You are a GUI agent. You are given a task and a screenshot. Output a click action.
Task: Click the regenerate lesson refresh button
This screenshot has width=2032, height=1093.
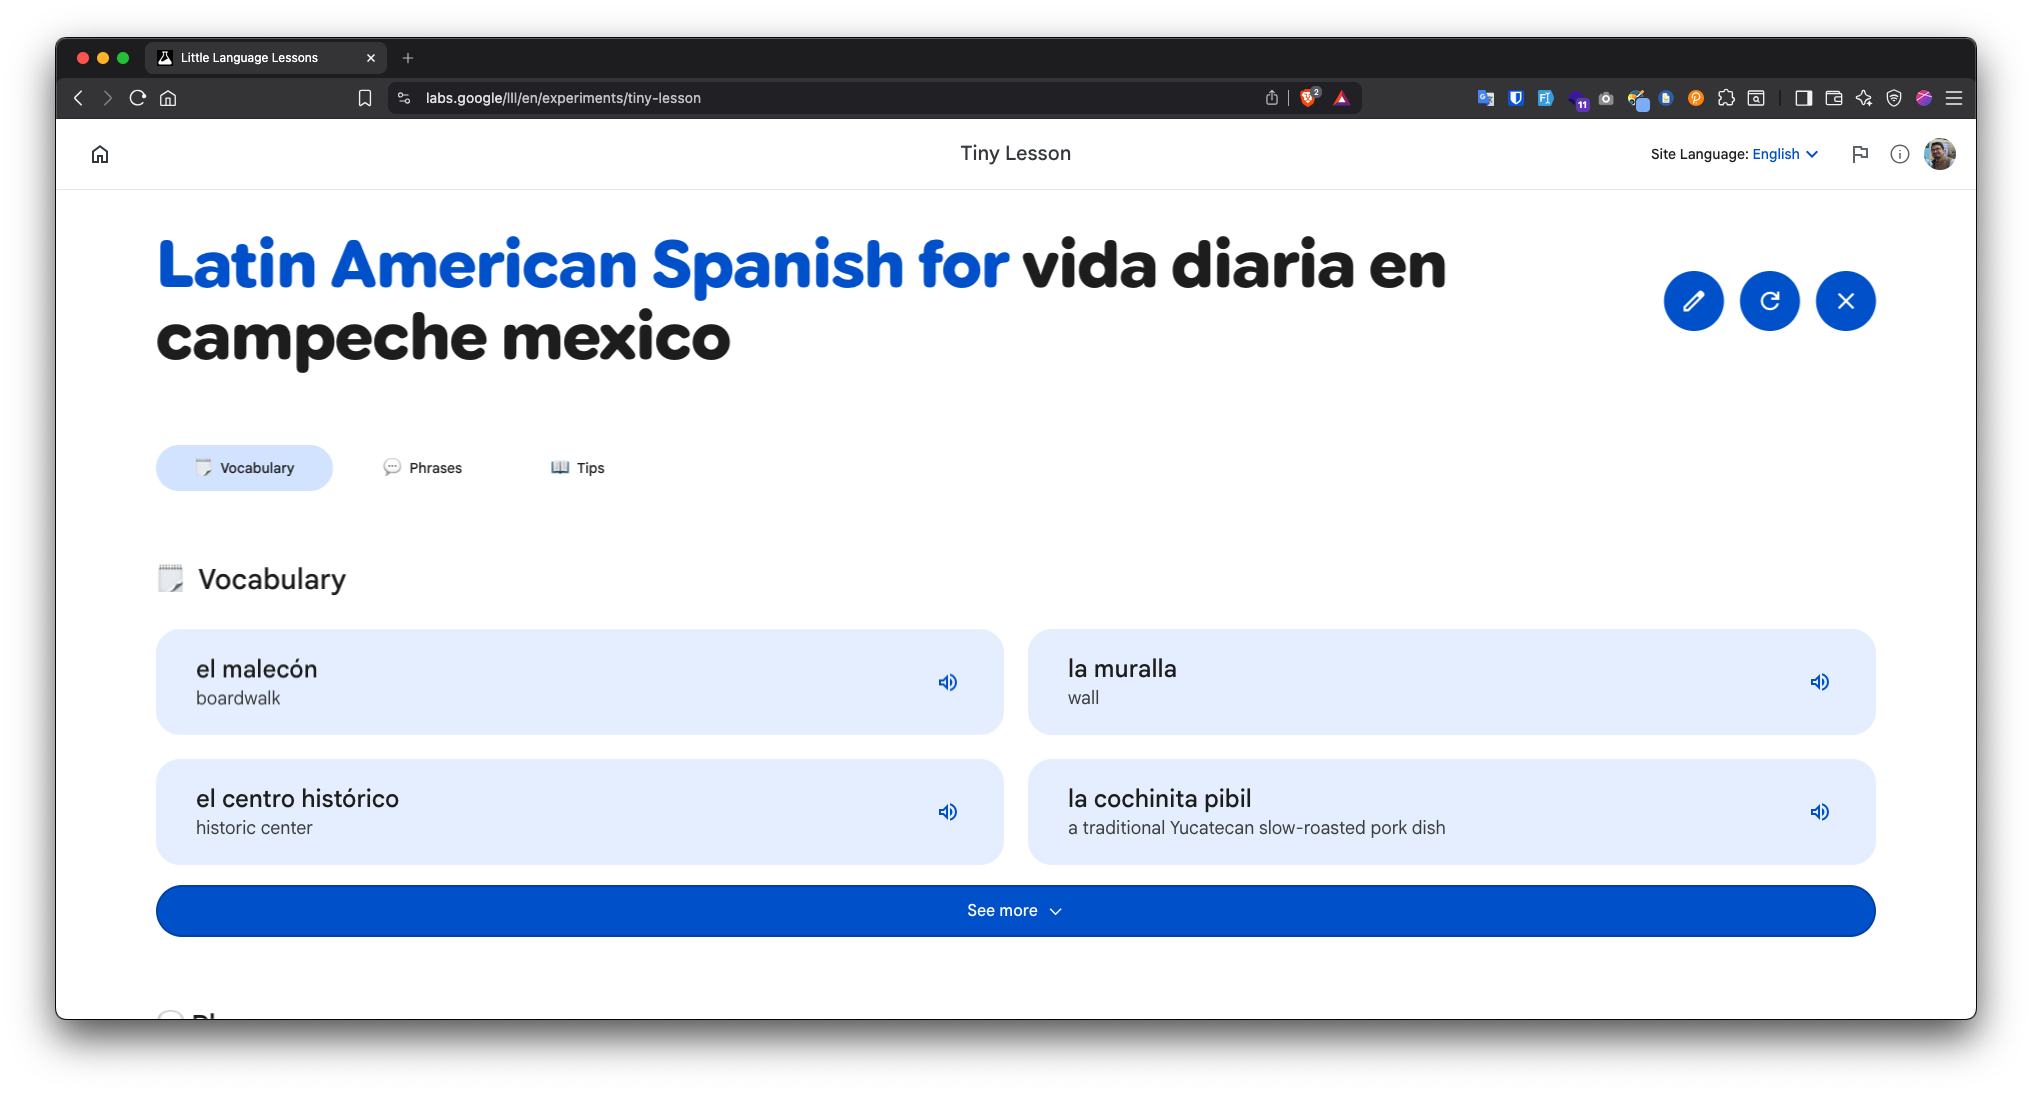pyautogui.click(x=1769, y=301)
